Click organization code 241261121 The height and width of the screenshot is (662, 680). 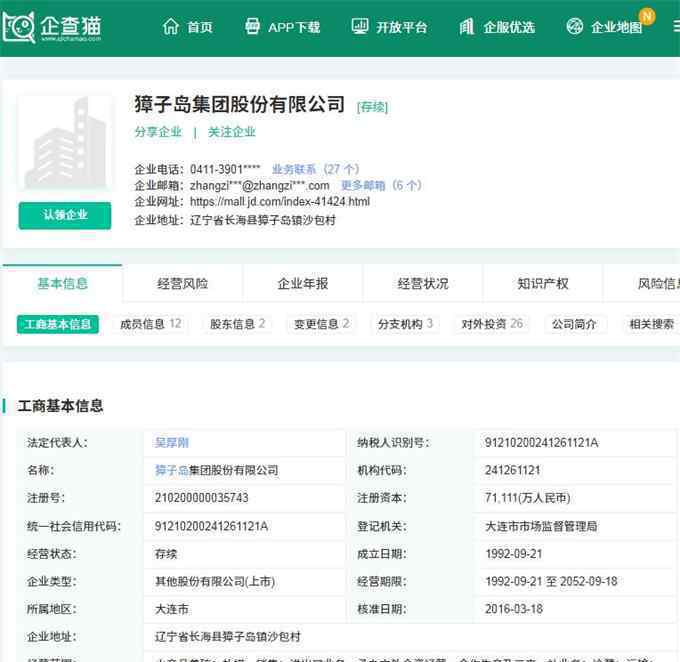coord(512,470)
